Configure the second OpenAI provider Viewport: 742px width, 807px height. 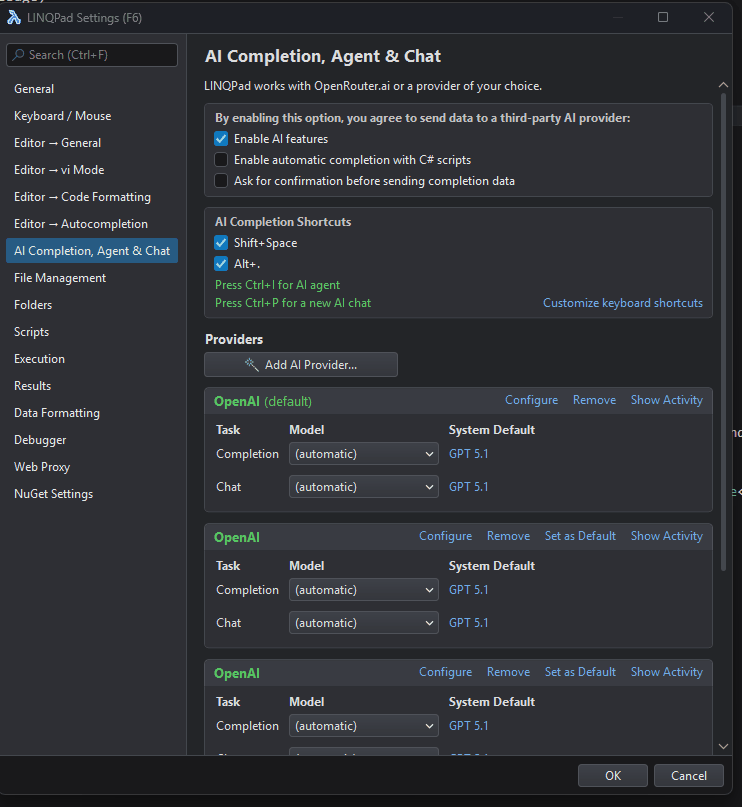click(x=446, y=536)
